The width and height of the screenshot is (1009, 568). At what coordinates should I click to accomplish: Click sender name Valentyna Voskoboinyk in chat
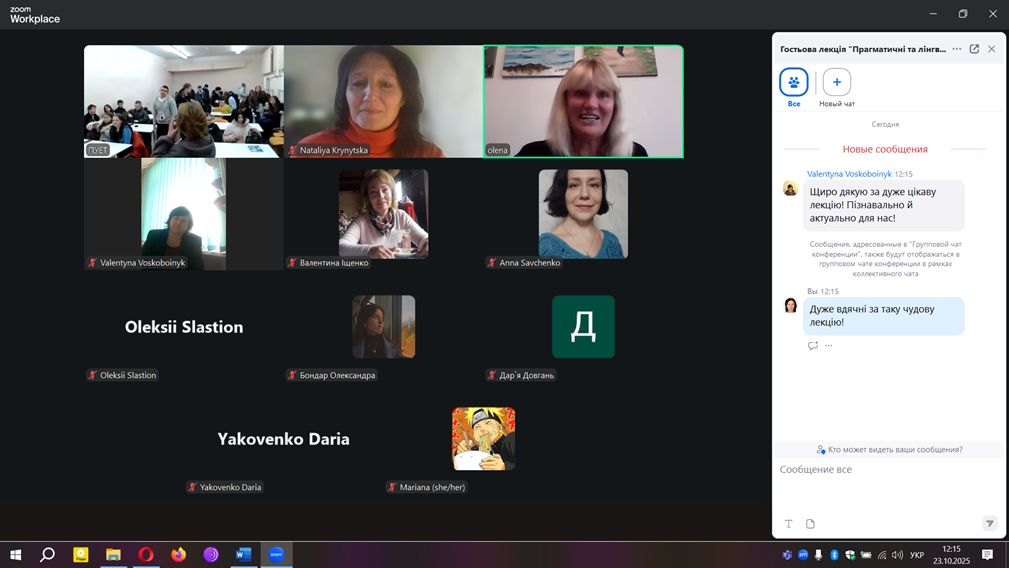849,173
